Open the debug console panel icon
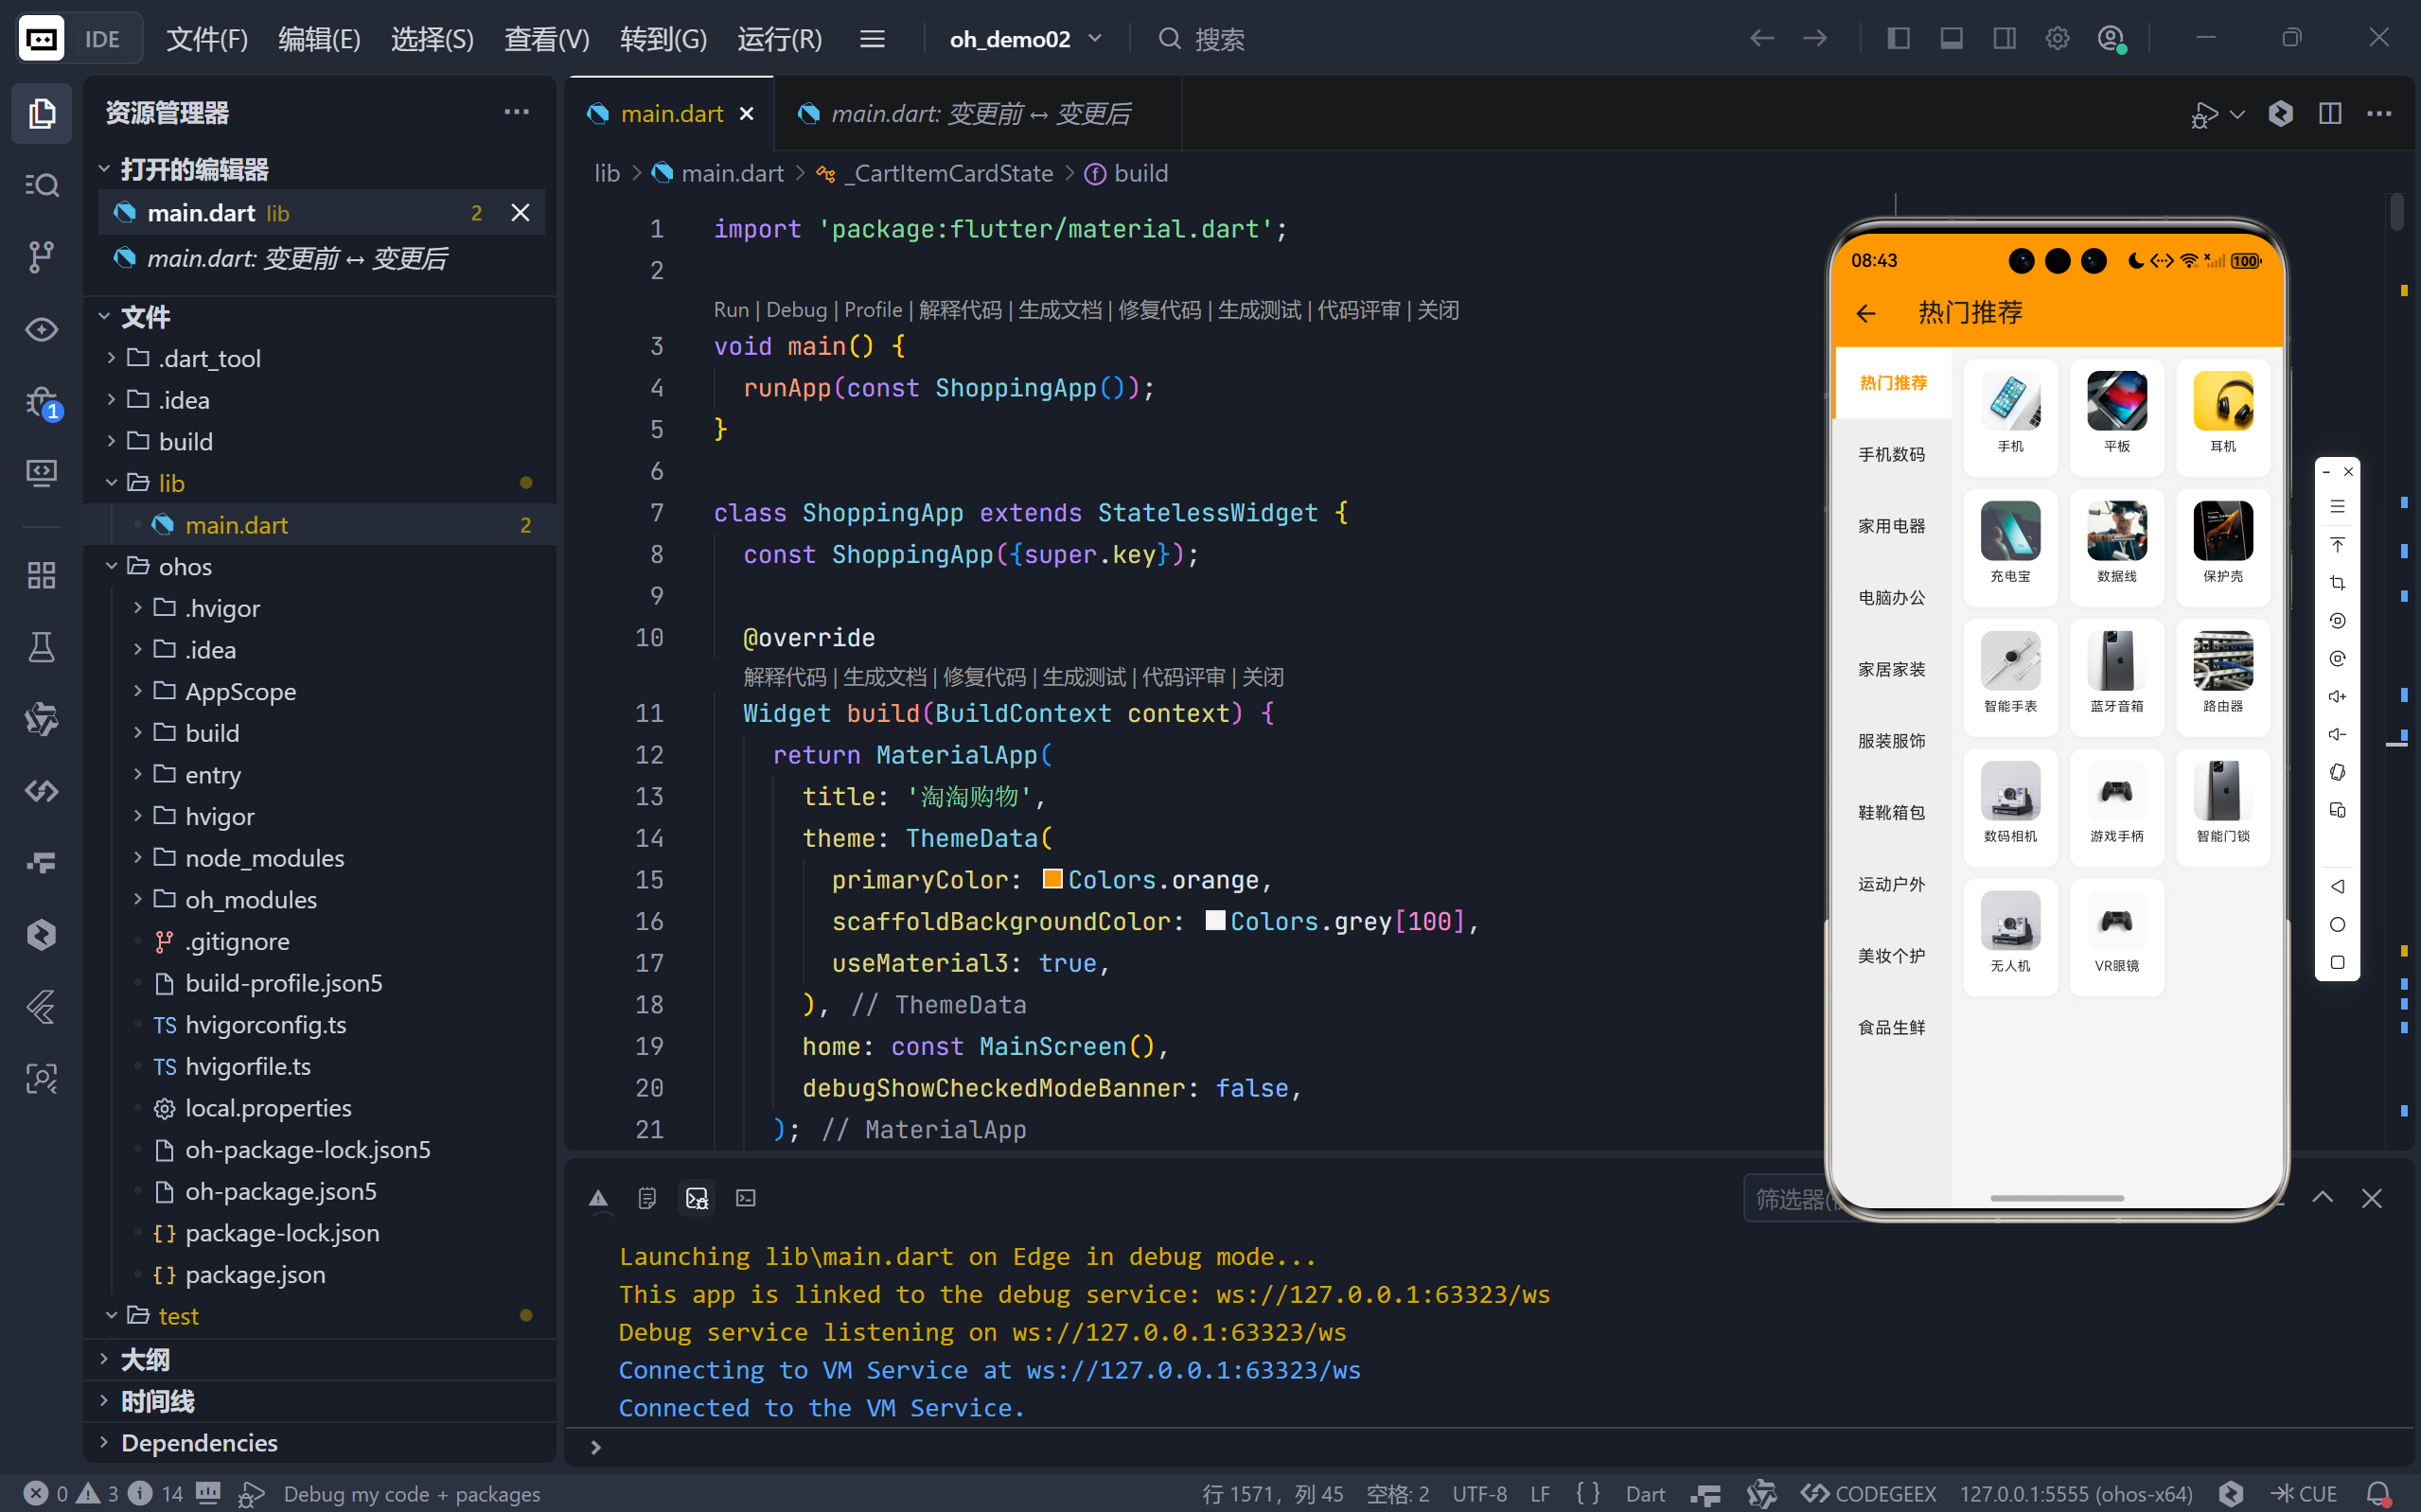Viewport: 2421px width, 1512px height. (x=697, y=1198)
